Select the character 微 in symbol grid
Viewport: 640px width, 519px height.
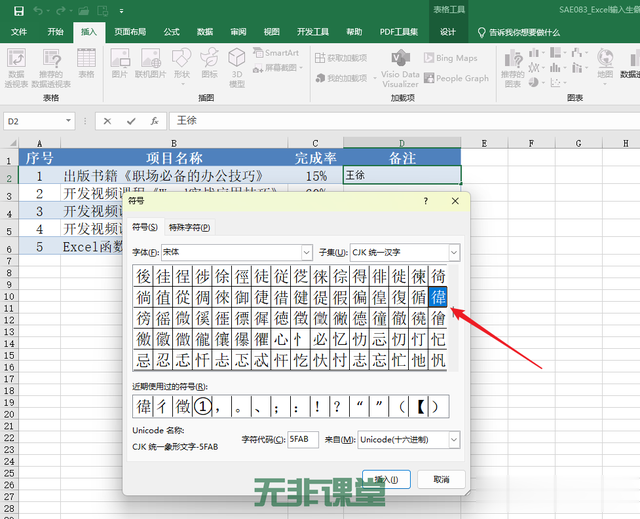183,318
